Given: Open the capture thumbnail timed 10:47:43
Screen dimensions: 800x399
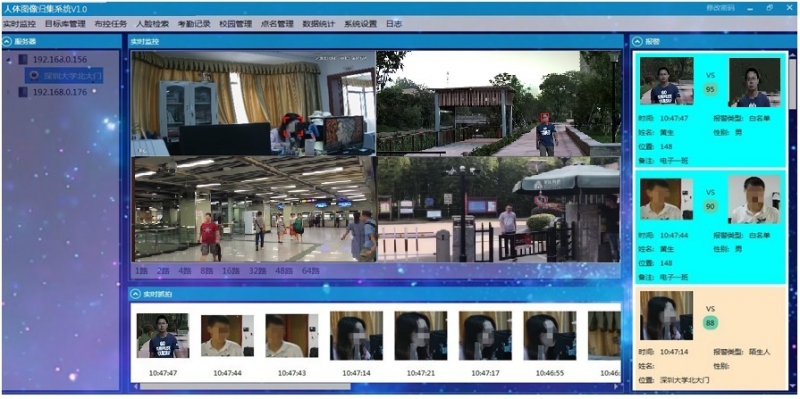Looking at the screenshot, I should pyautogui.click(x=292, y=336).
